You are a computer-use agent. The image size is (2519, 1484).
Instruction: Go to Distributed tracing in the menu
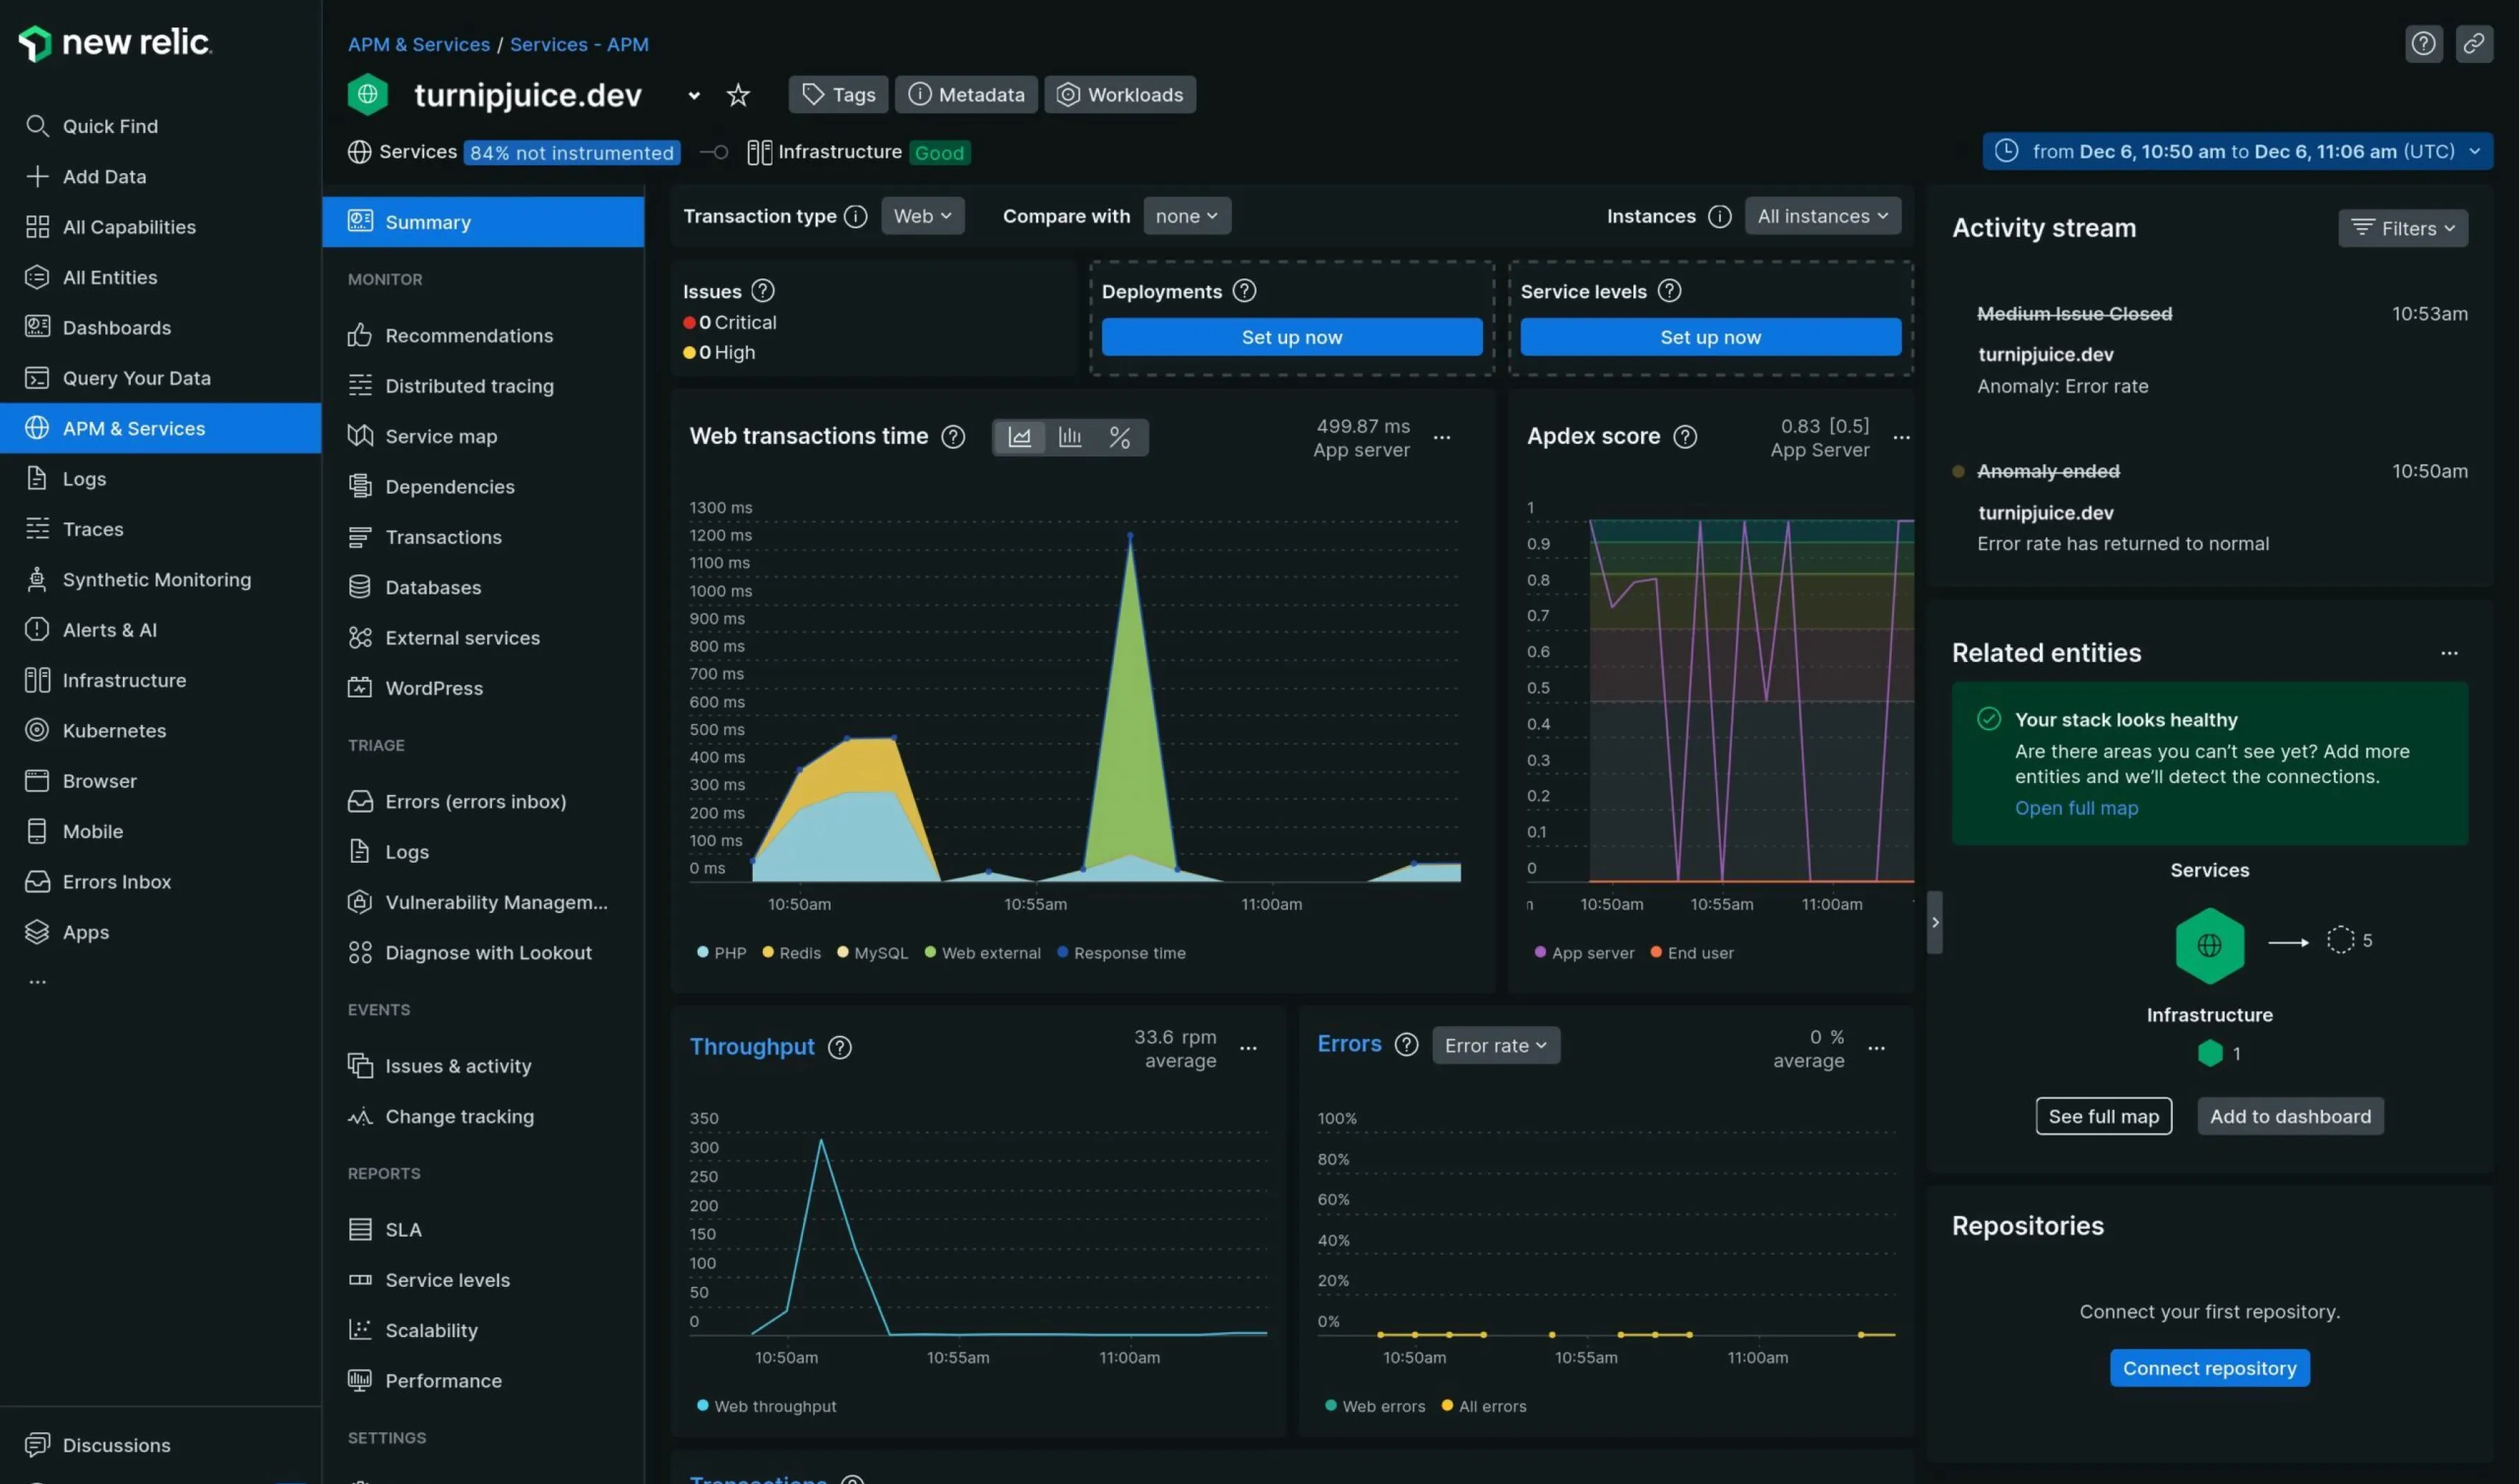(468, 386)
